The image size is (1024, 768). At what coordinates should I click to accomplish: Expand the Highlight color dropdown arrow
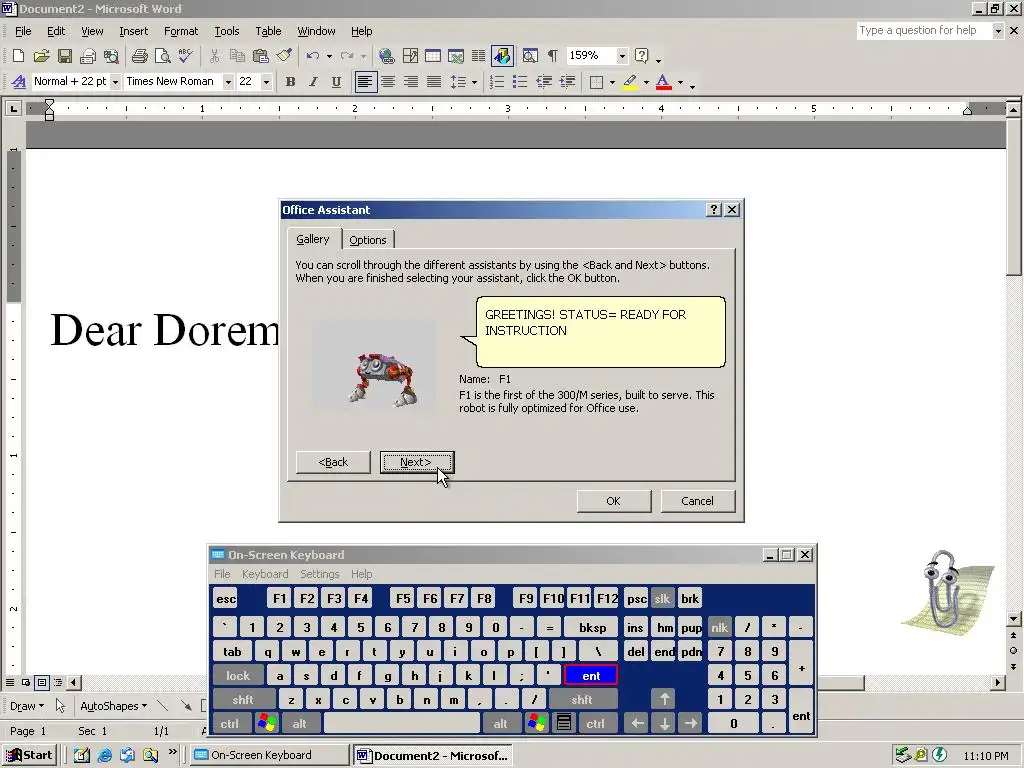click(647, 82)
